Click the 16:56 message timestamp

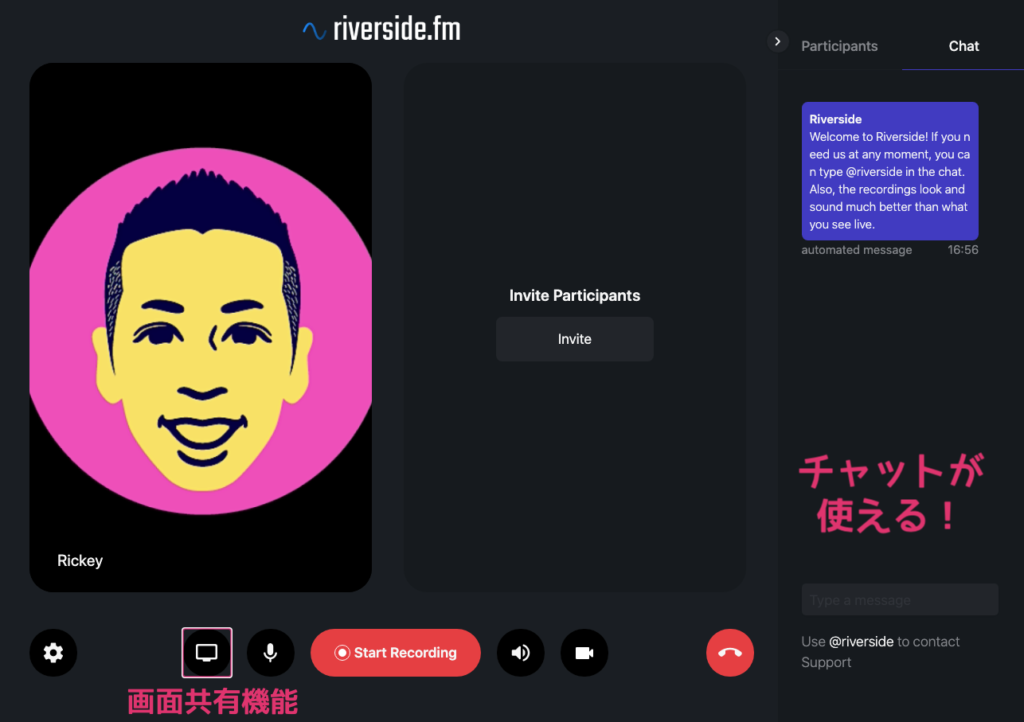(963, 250)
